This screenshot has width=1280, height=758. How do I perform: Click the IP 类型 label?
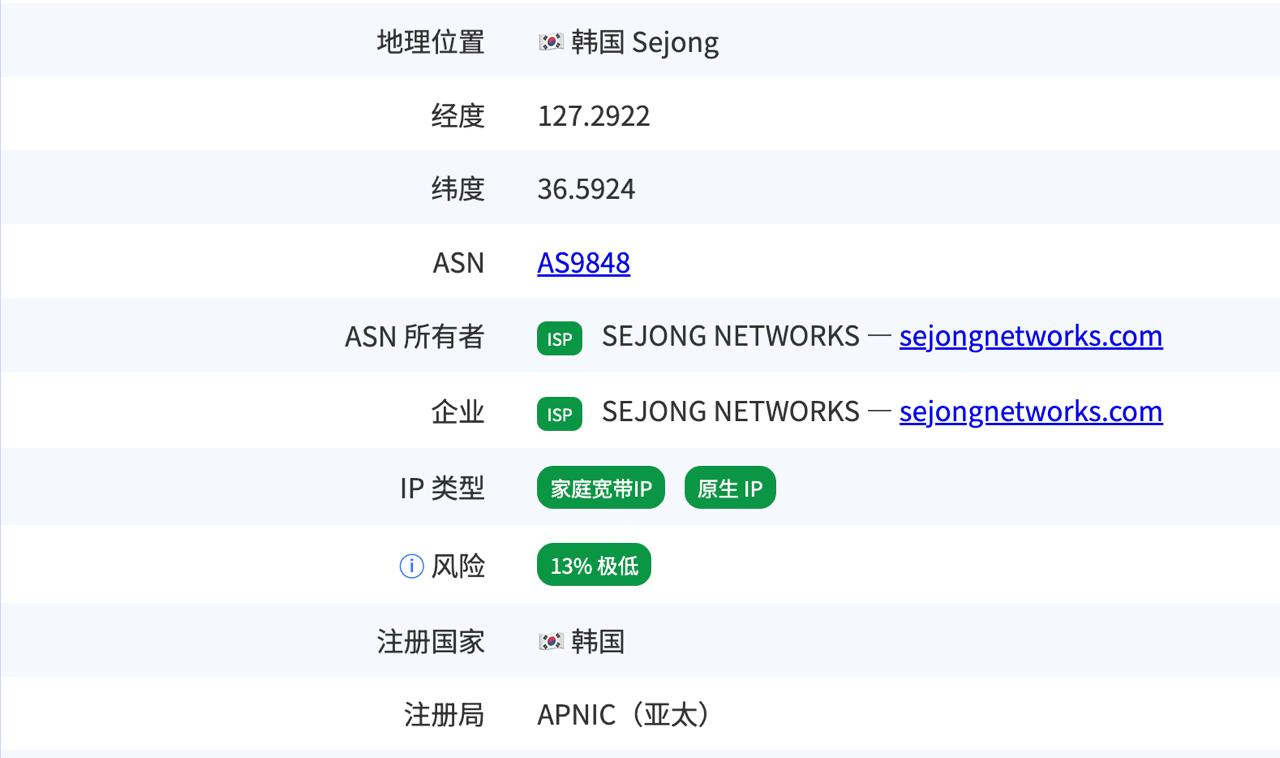pos(442,488)
